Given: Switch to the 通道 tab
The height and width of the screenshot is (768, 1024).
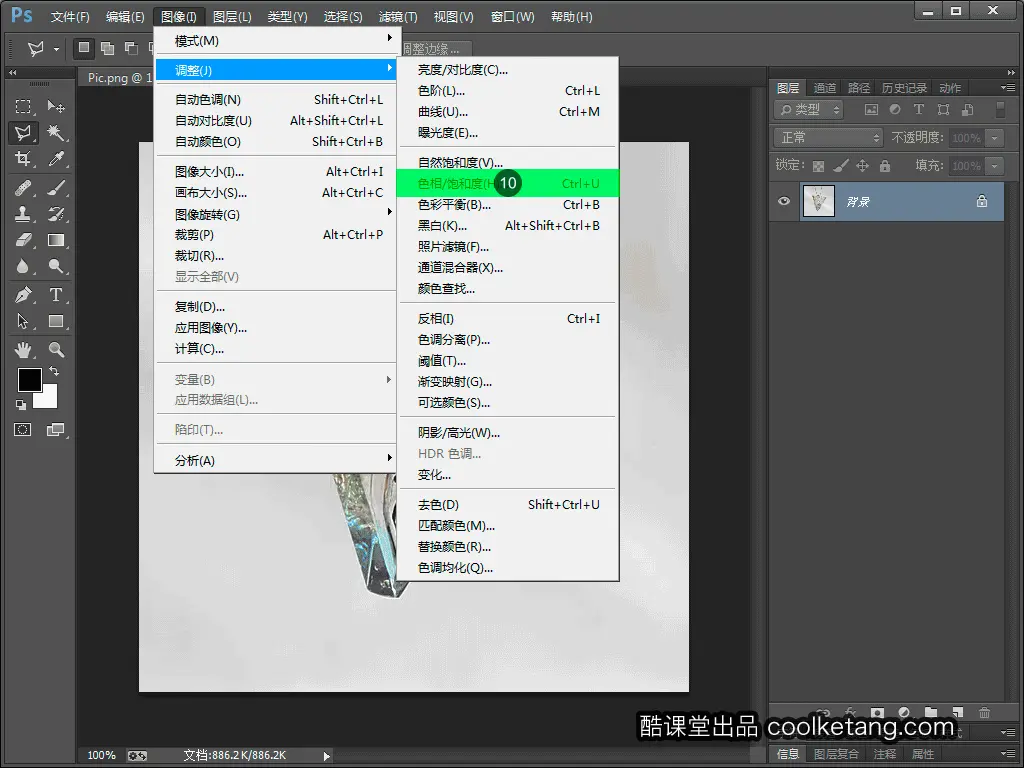Looking at the screenshot, I should (824, 88).
